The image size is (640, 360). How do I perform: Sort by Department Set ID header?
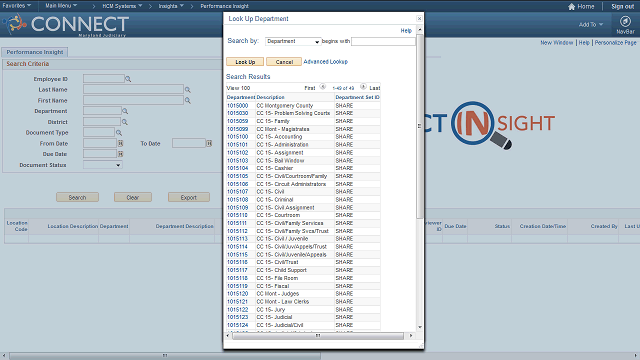tap(357, 97)
